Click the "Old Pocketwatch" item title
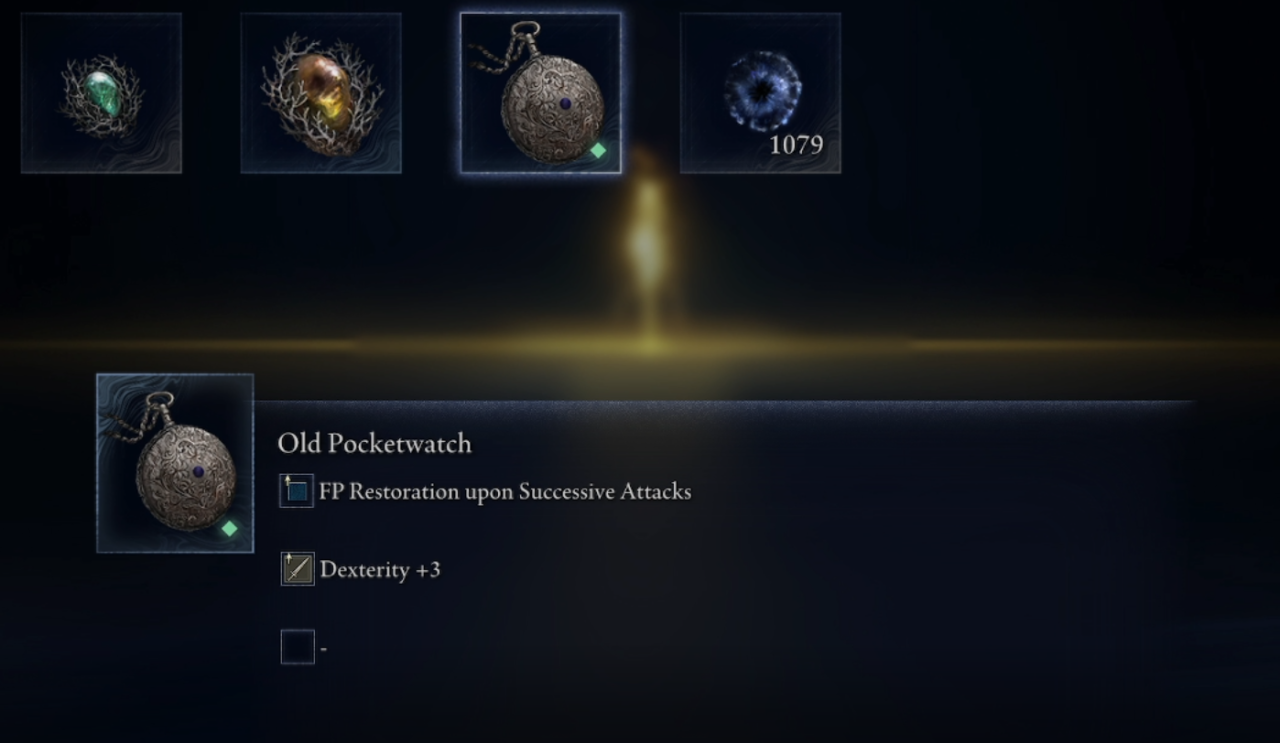The image size is (1280, 743). (x=374, y=444)
